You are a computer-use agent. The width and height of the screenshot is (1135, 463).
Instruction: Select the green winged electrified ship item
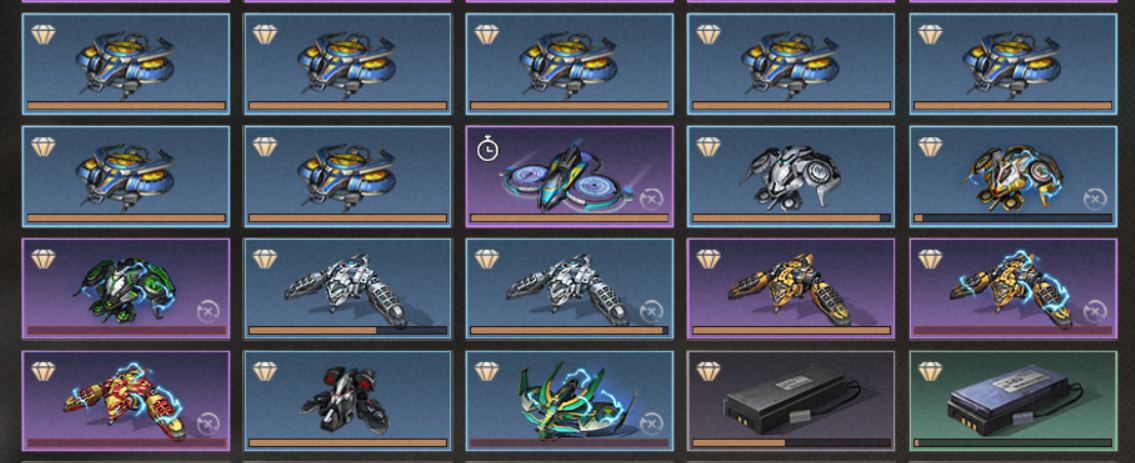(570, 402)
